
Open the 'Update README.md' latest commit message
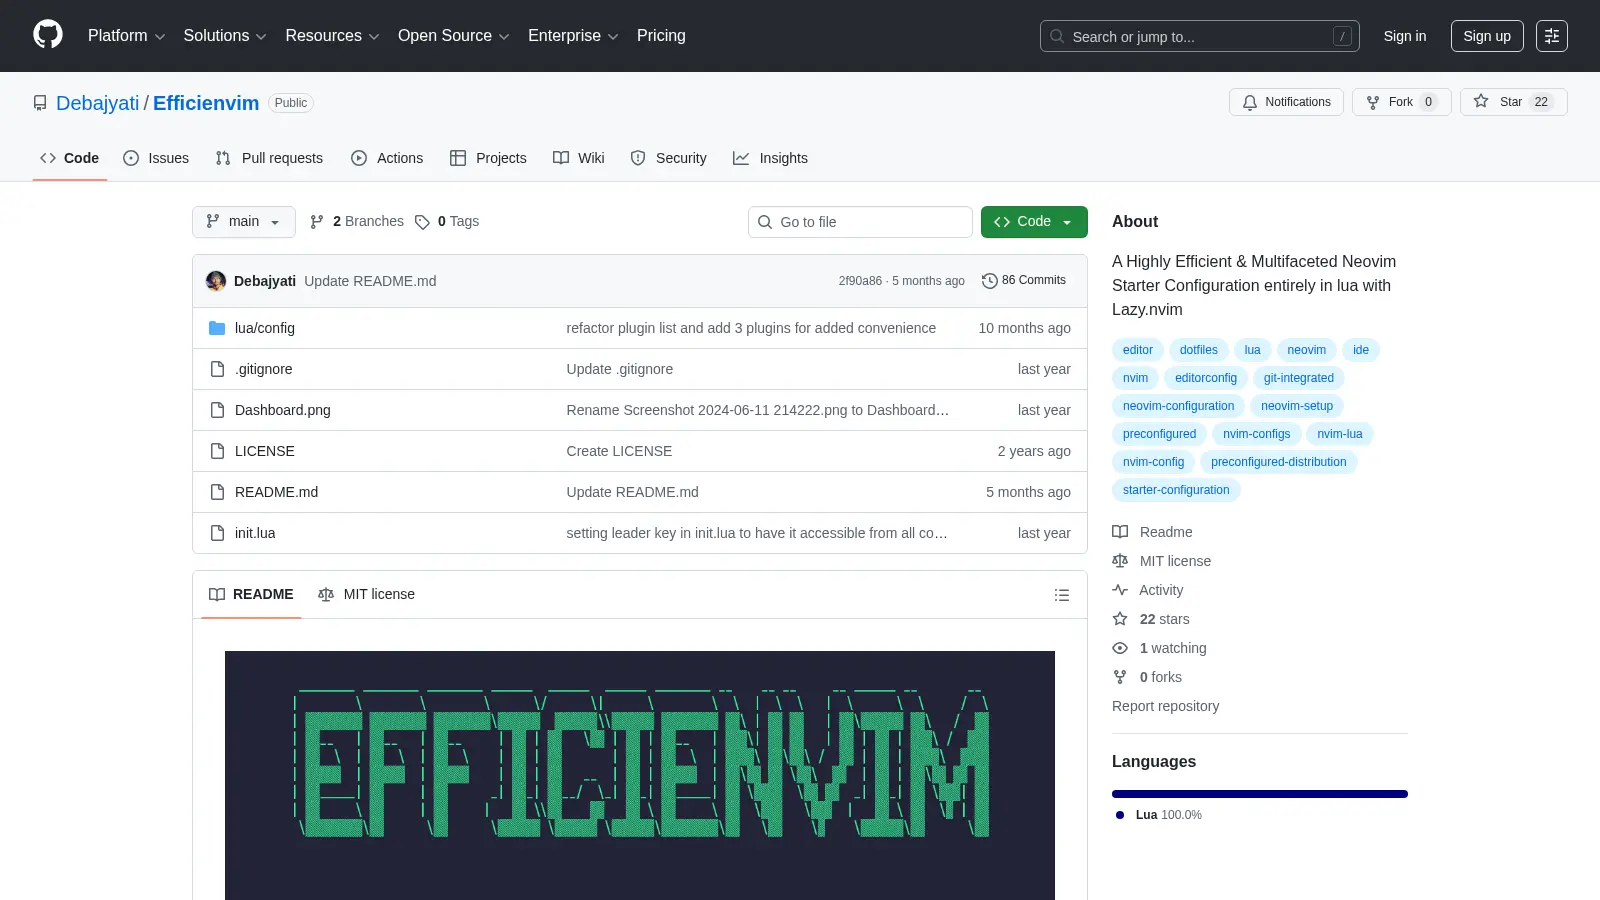coord(370,281)
